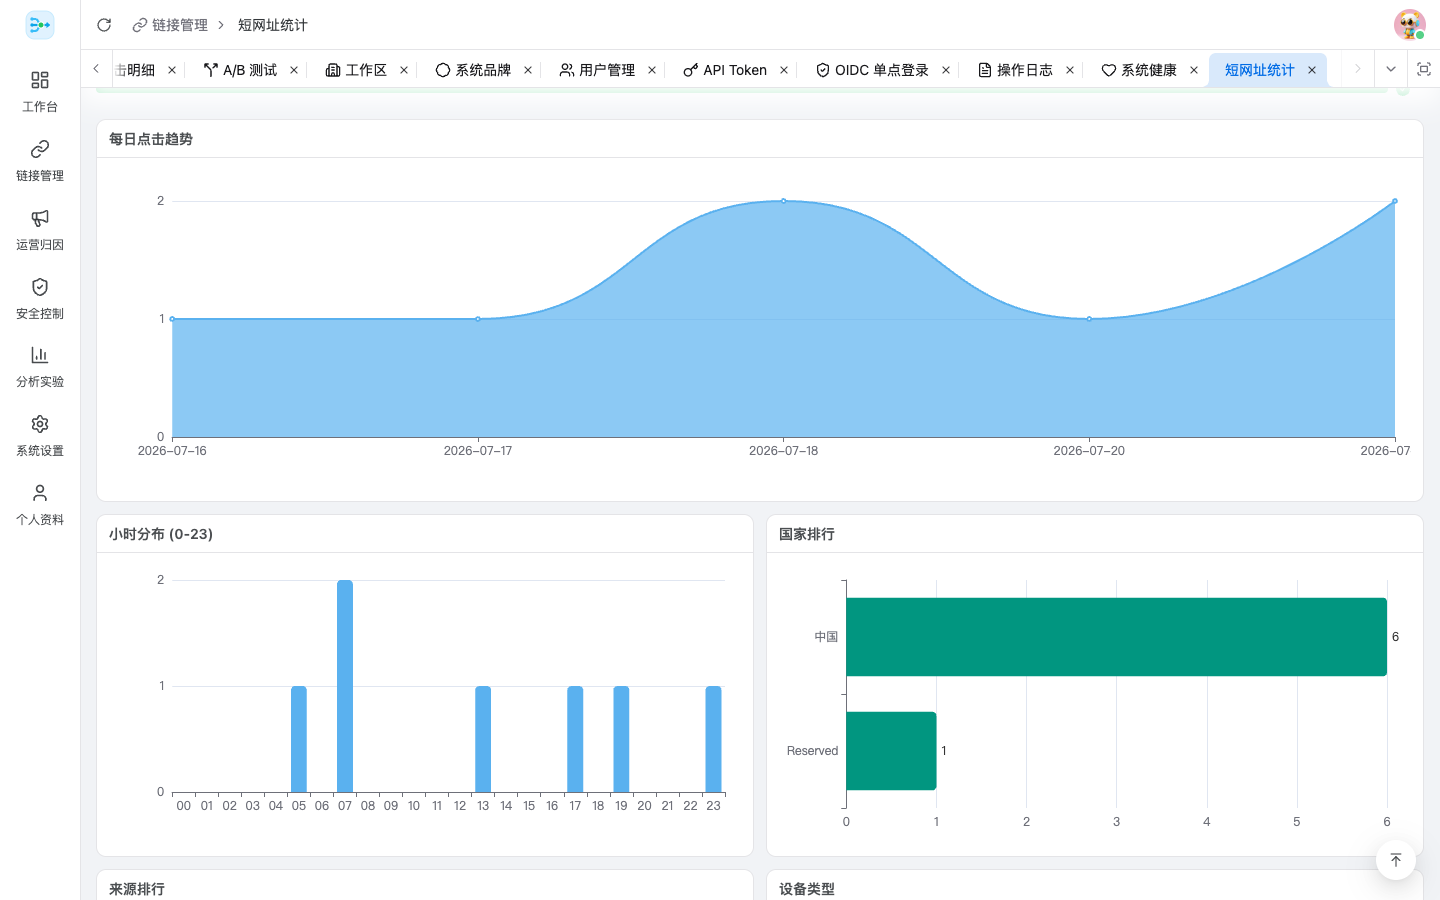Close the A/B 测试 tab
This screenshot has width=1440, height=900.
pos(294,70)
